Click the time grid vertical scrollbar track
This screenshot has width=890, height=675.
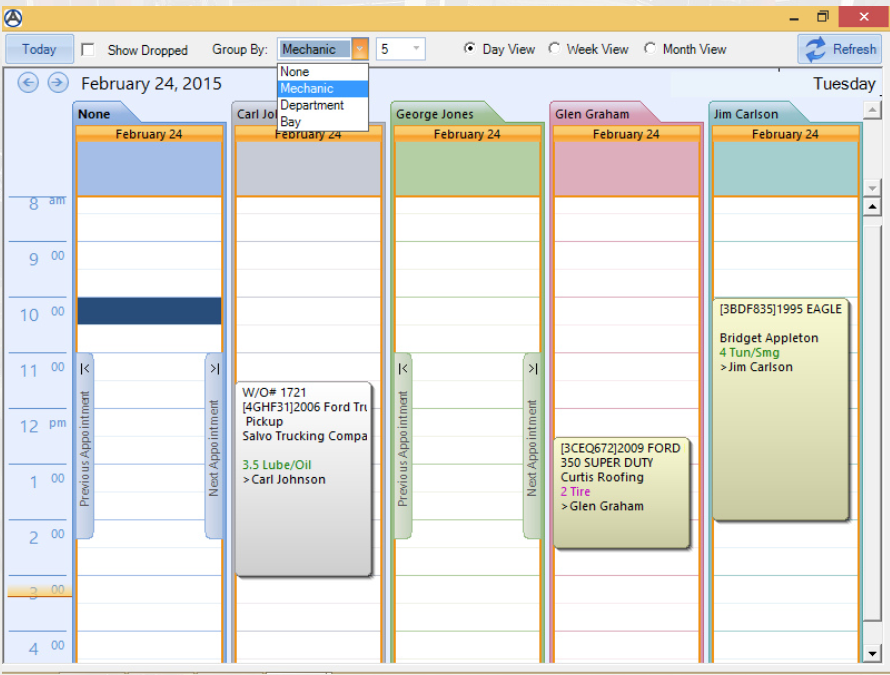click(872, 430)
